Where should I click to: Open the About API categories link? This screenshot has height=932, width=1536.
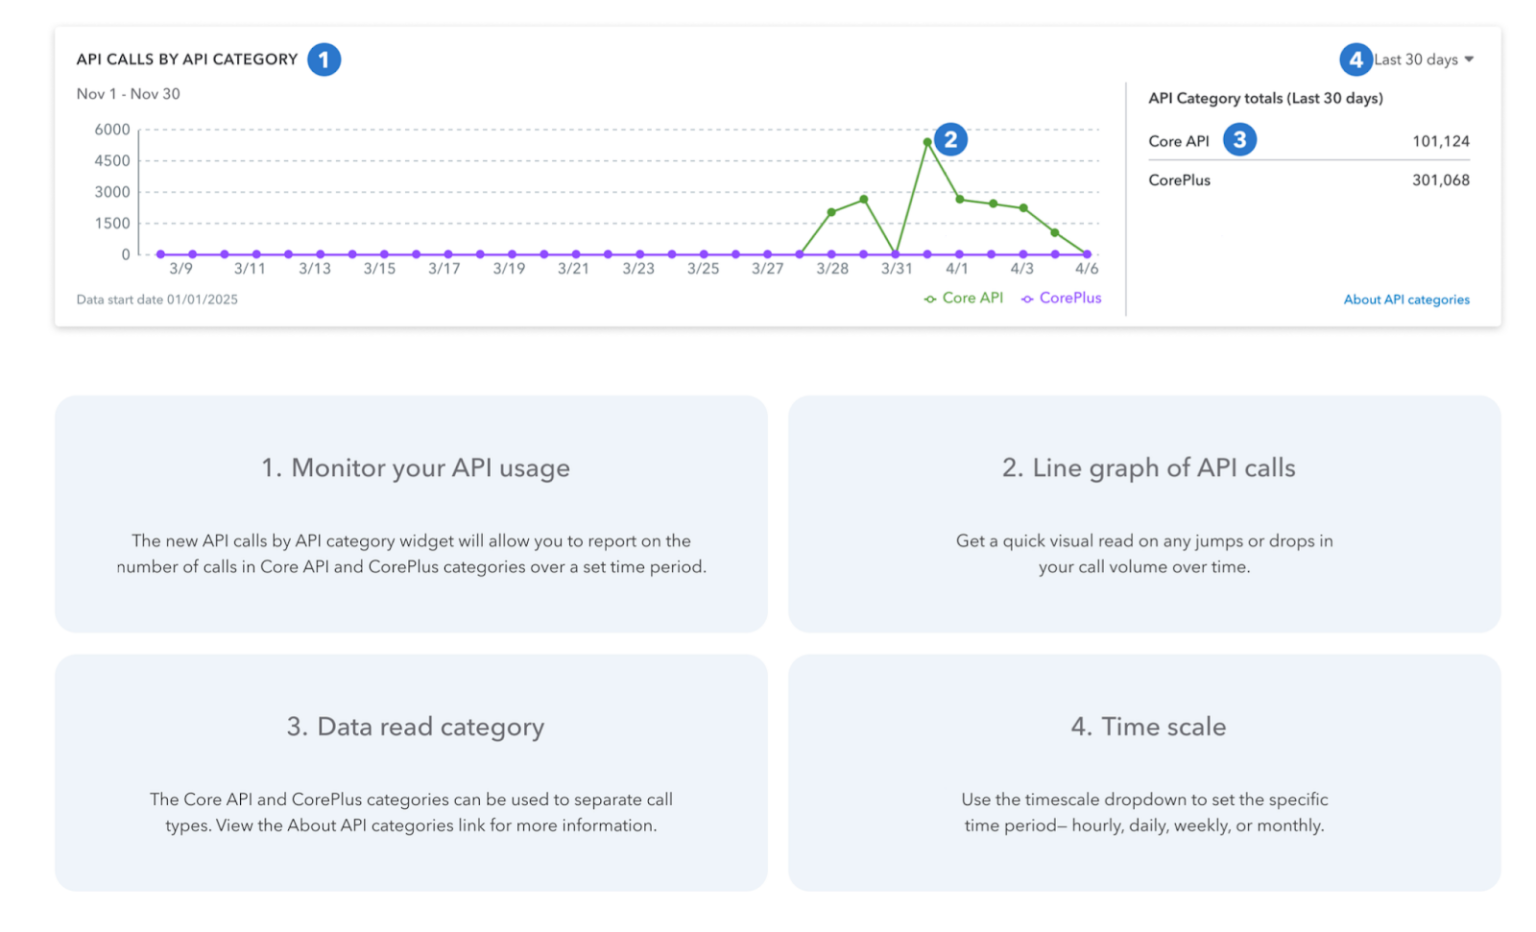[1406, 299]
